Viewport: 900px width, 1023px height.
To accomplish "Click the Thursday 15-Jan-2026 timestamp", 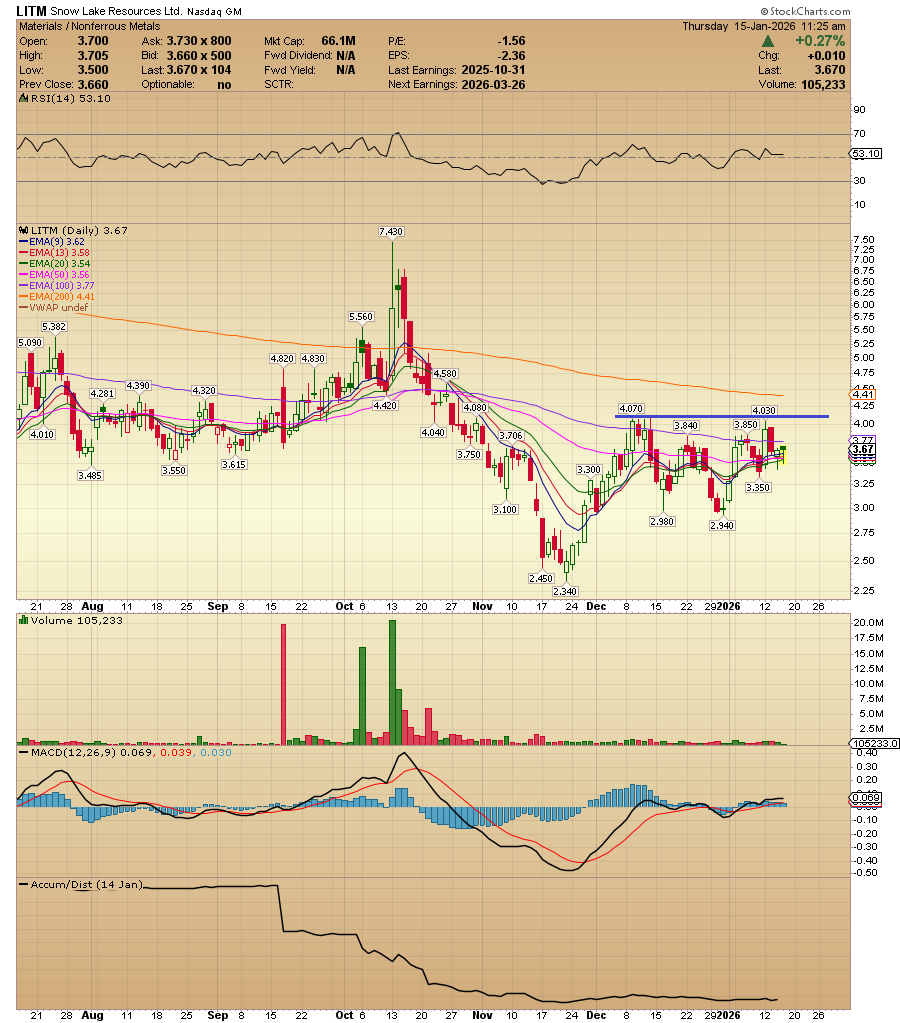I will (764, 26).
